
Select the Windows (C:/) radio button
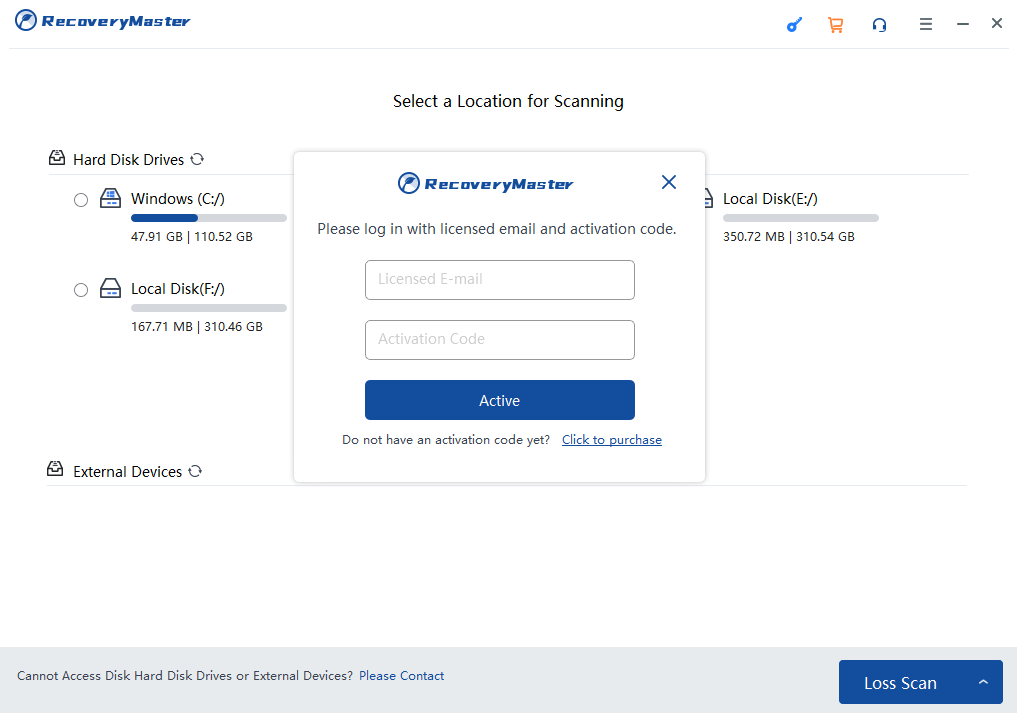[x=81, y=200]
